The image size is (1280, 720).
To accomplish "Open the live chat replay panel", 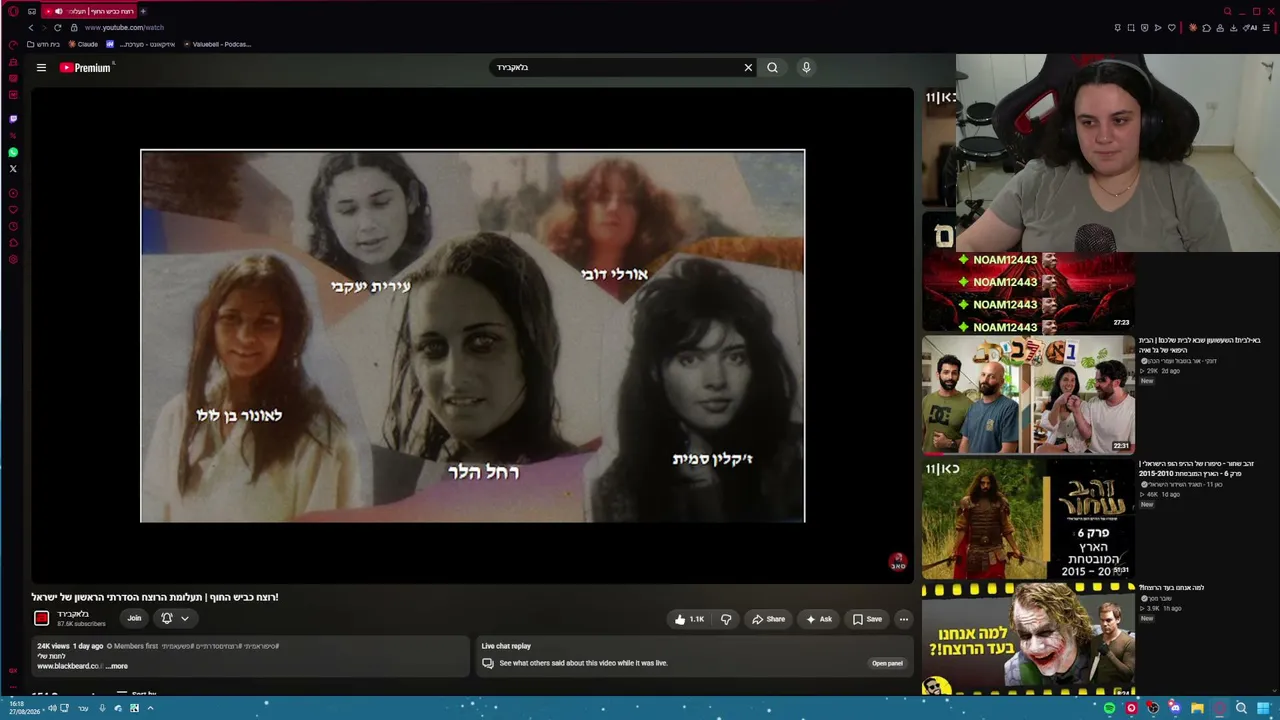I will (x=887, y=663).
